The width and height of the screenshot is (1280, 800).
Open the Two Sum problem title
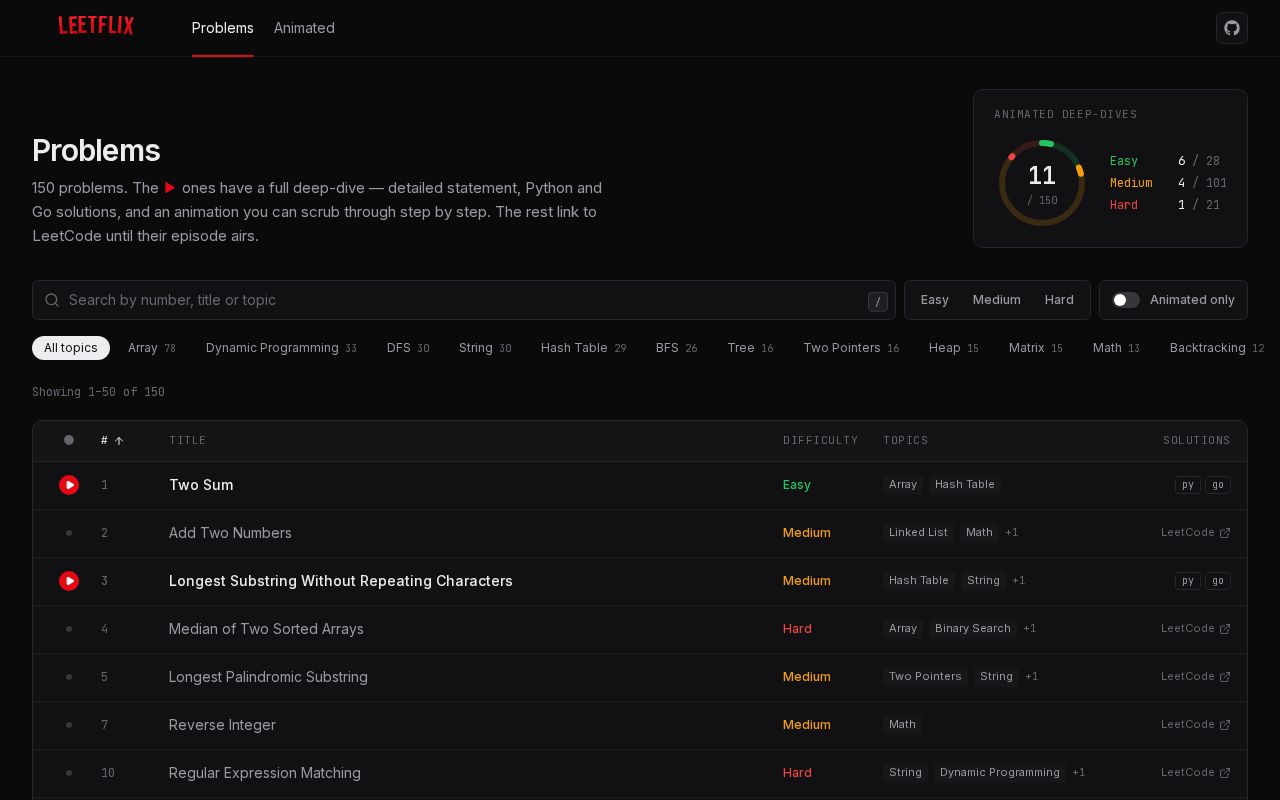(x=201, y=485)
